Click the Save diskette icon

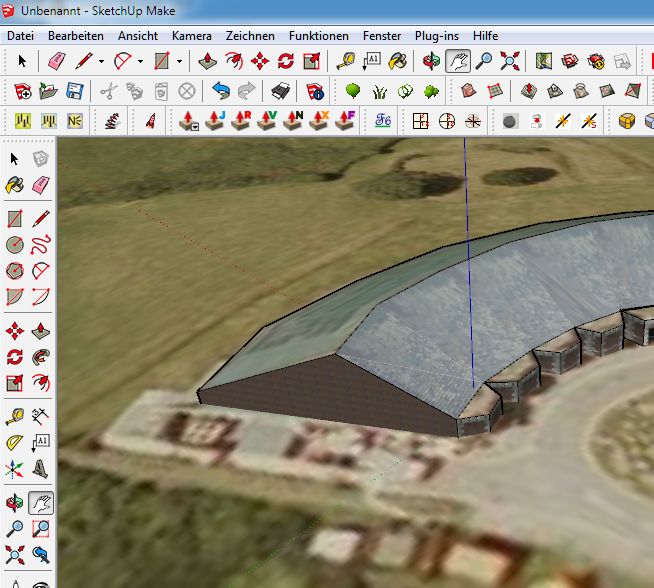click(x=74, y=92)
